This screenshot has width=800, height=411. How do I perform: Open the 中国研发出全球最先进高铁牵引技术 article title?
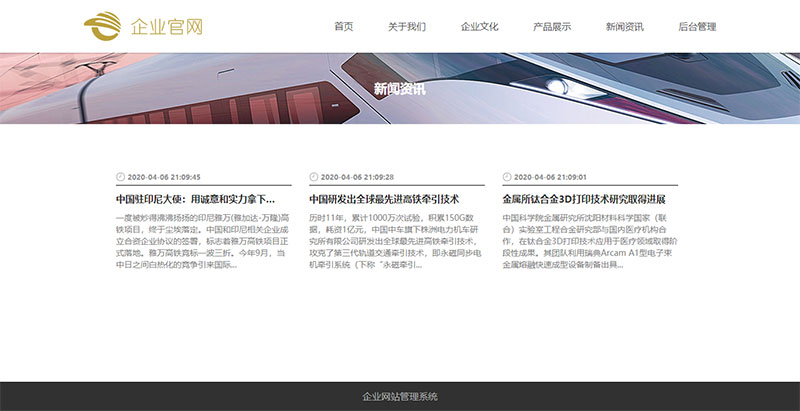pos(384,199)
